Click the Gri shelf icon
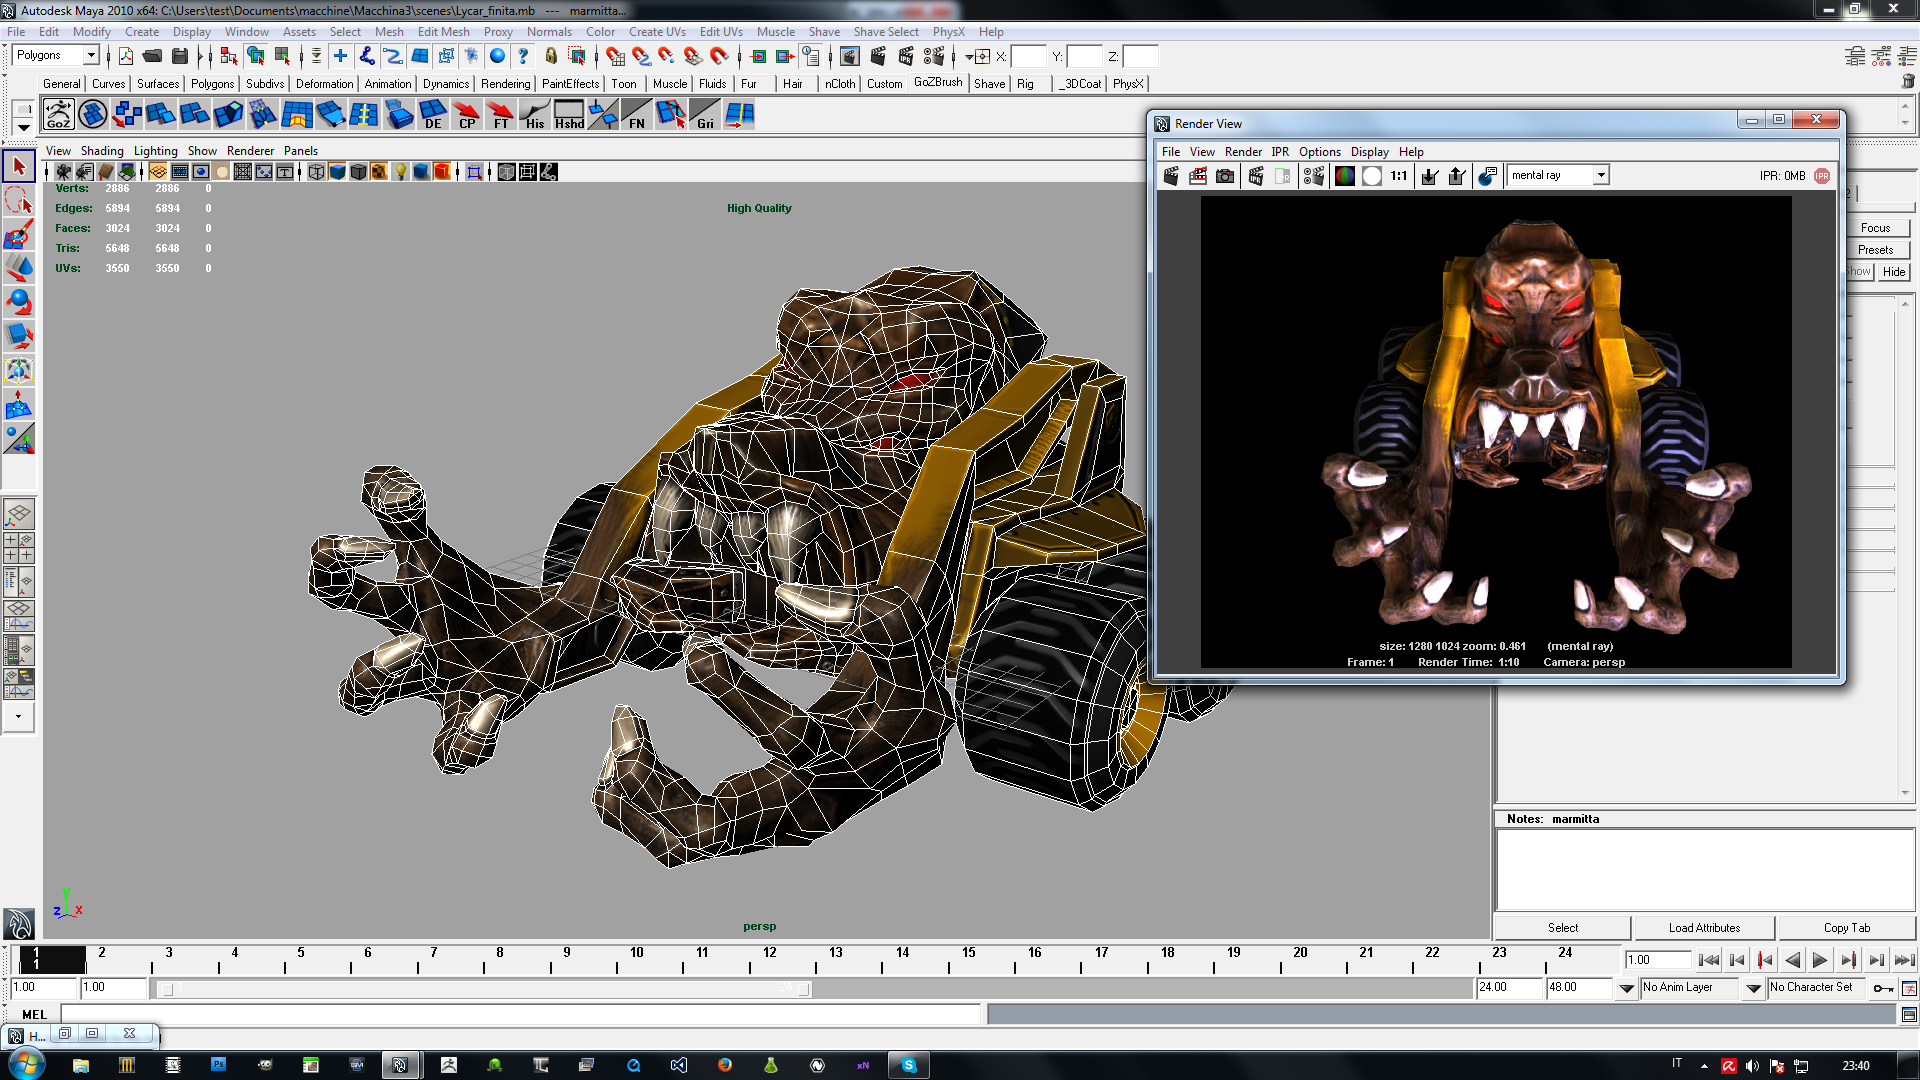1920x1080 pixels. coord(705,114)
